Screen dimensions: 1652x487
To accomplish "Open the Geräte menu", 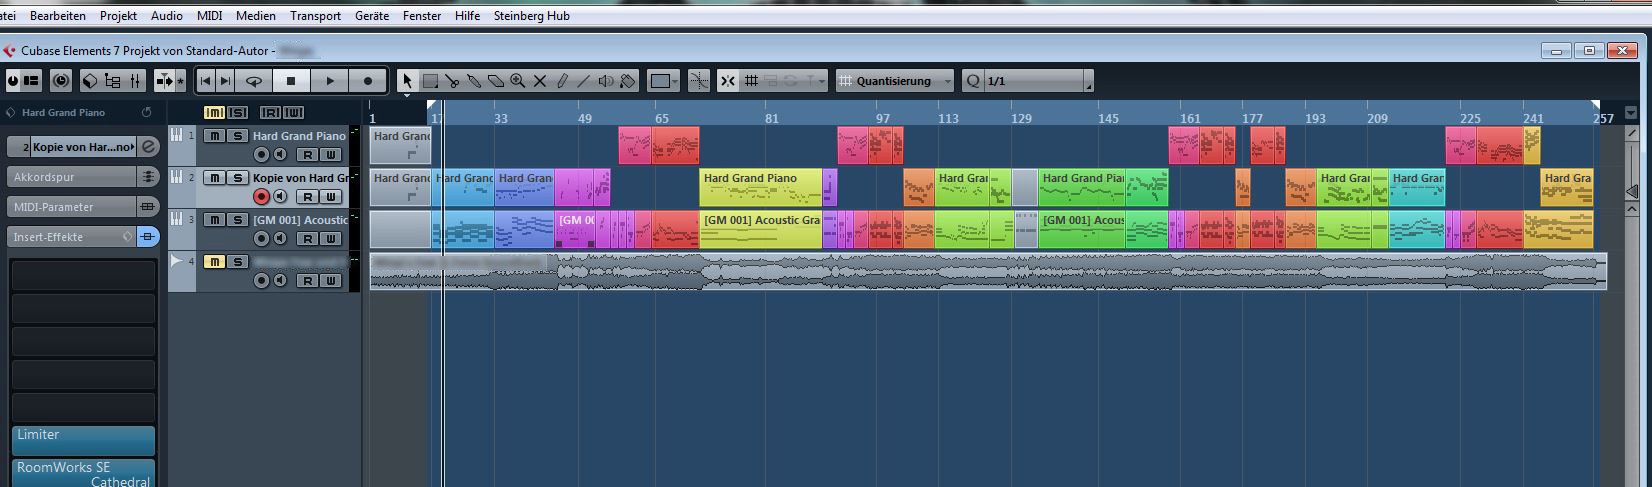I will click(372, 16).
